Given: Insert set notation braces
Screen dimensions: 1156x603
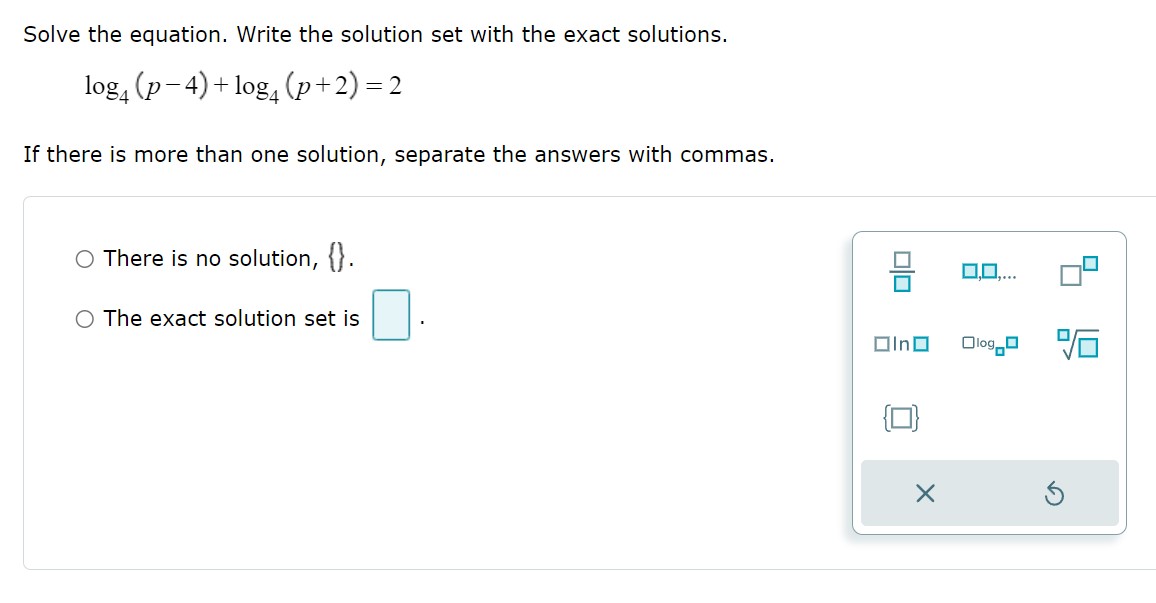Looking at the screenshot, I should [901, 418].
